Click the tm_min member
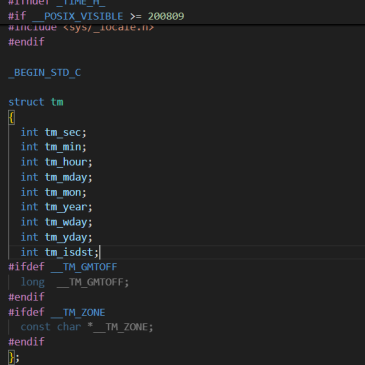Screen dimensions: 365x365 coord(63,147)
